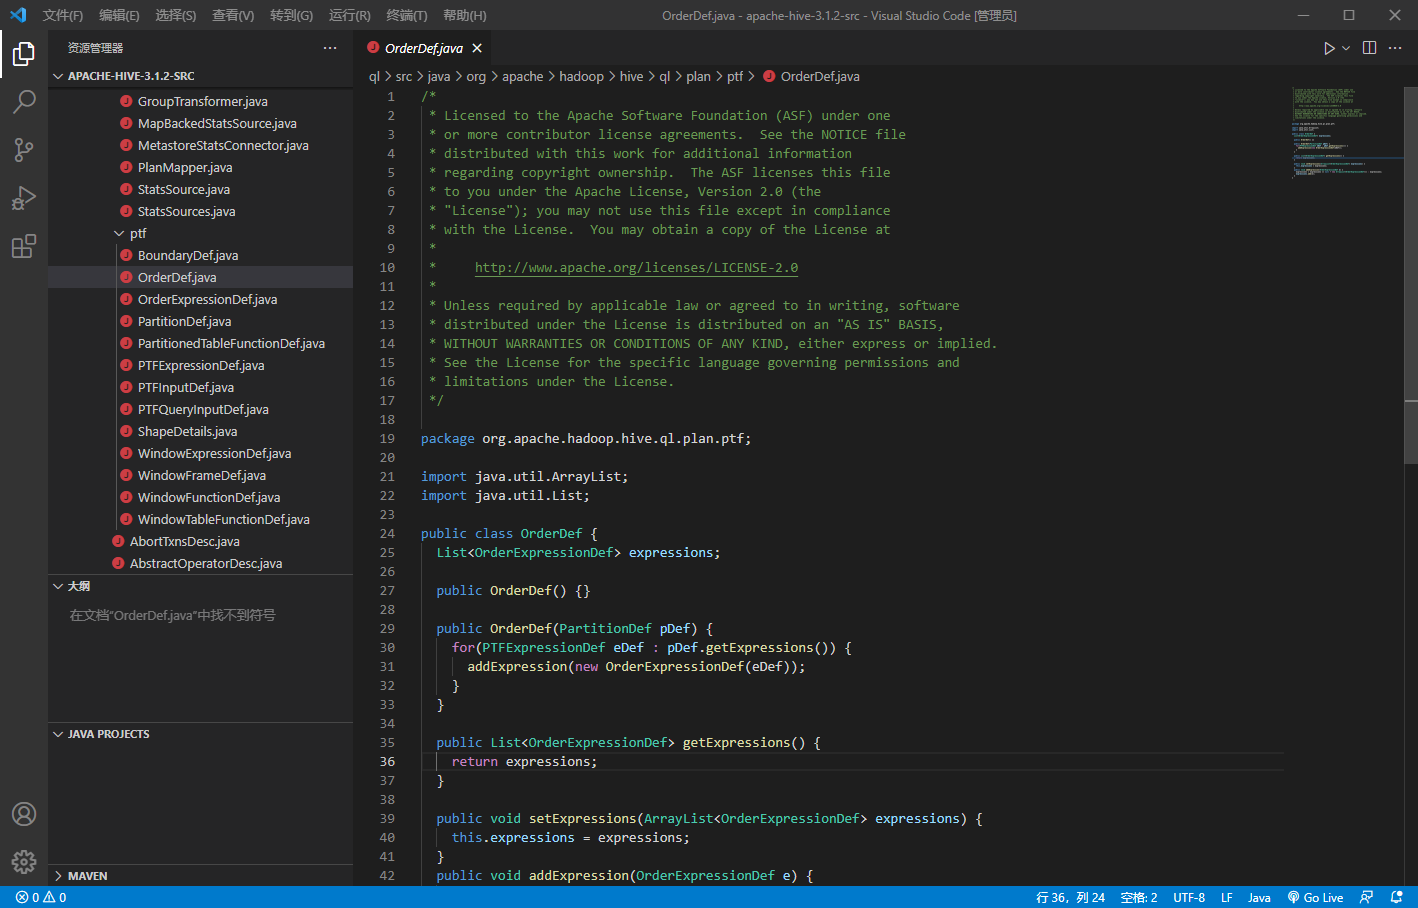The width and height of the screenshot is (1418, 908).
Task: Open the Accounts icon in activity bar
Action: point(24,814)
